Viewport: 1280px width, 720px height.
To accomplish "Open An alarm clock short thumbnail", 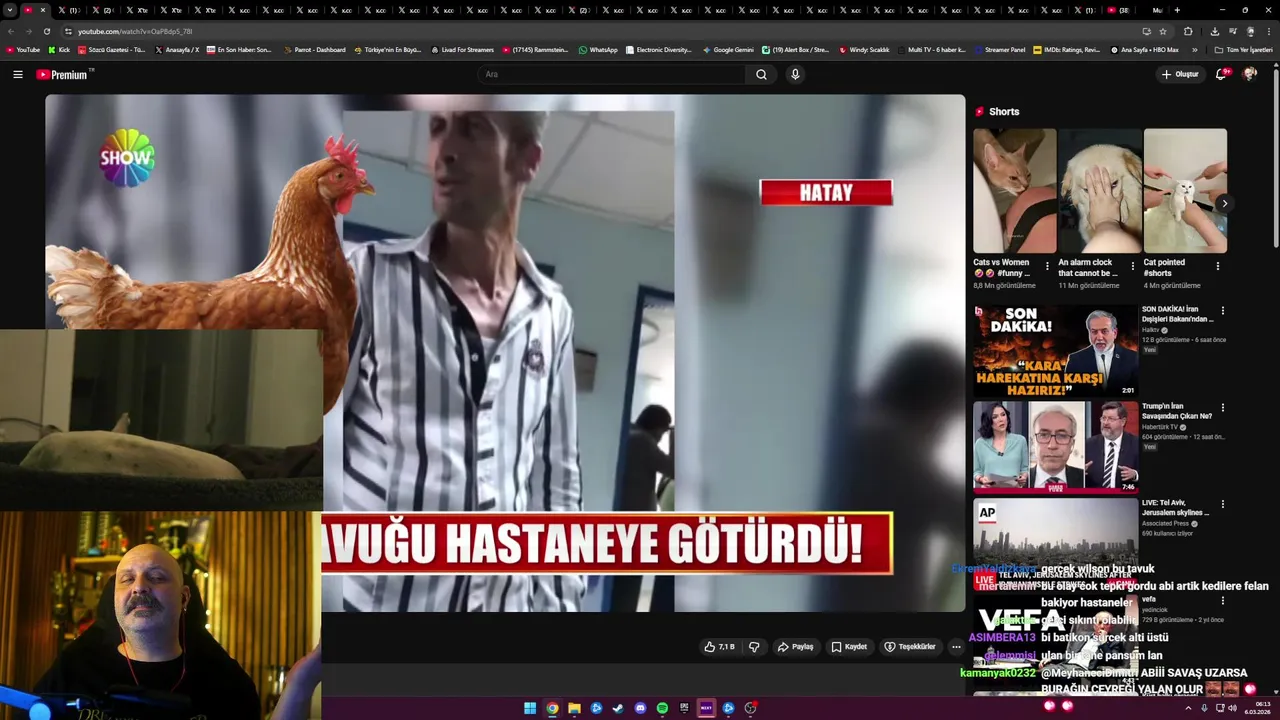I will click(1100, 191).
